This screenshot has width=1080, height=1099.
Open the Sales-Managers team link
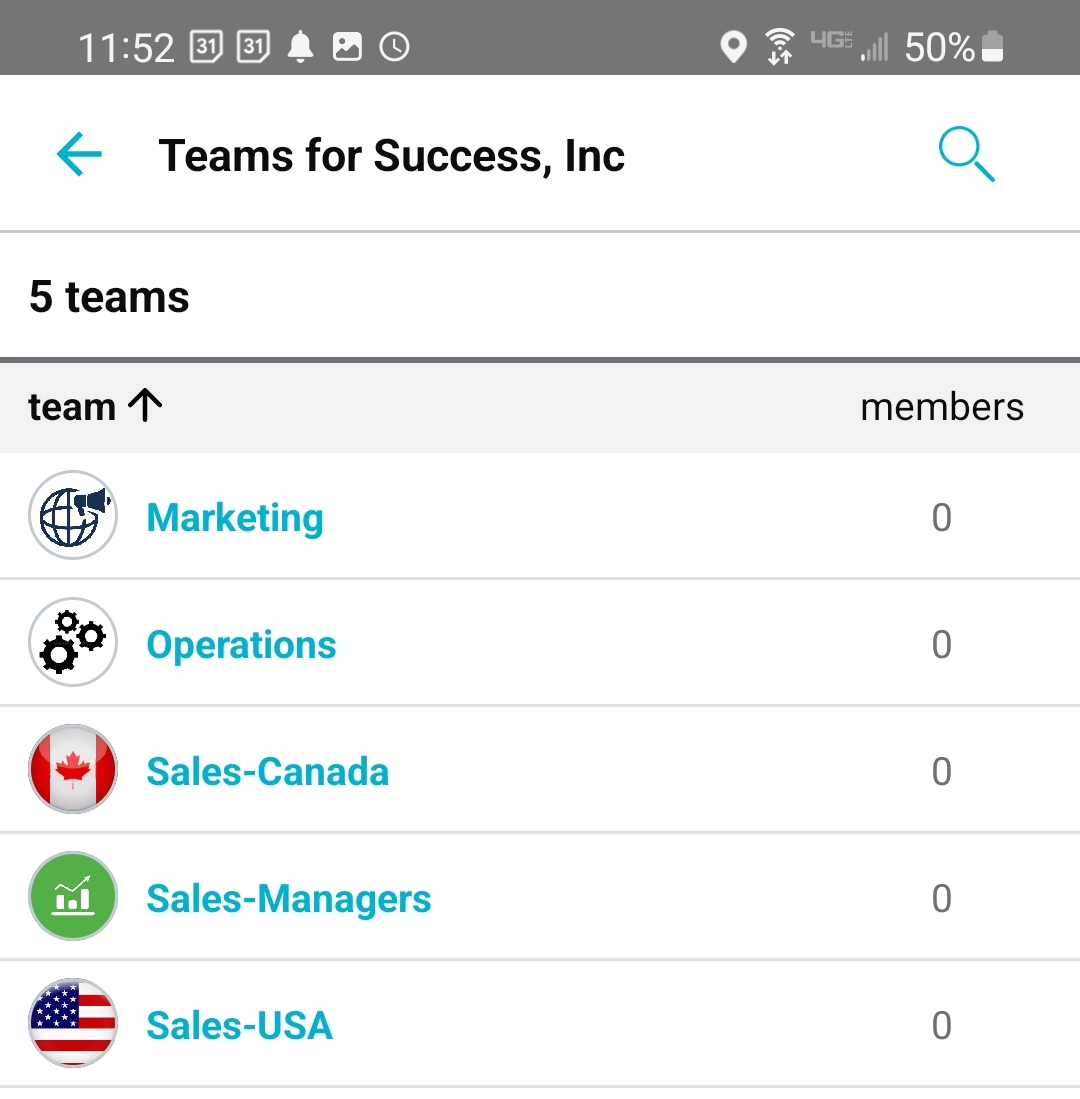coord(289,899)
